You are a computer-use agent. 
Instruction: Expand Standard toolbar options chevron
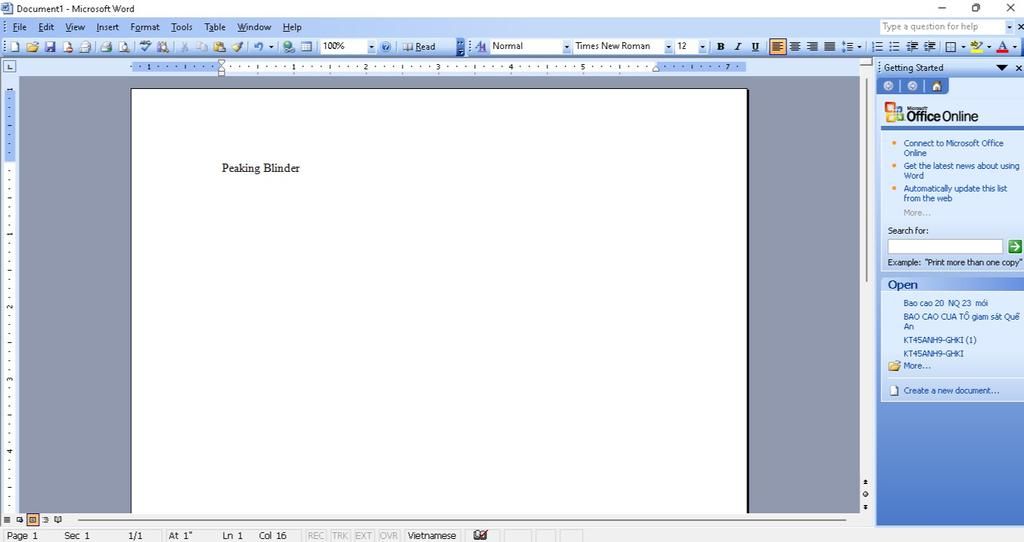tap(460, 46)
